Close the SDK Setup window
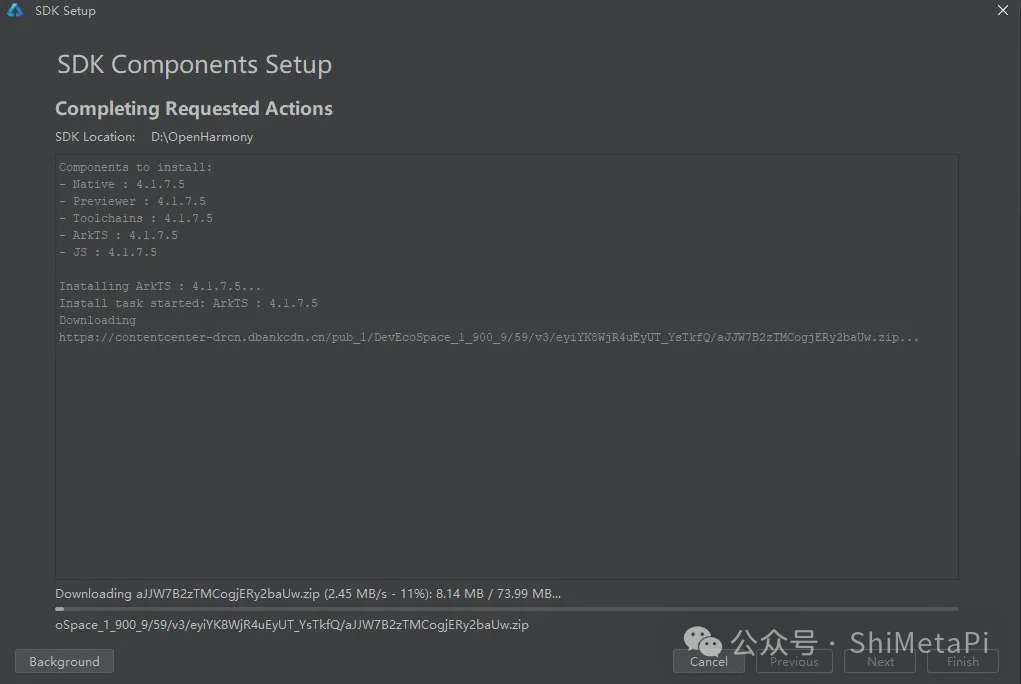Image resolution: width=1021 pixels, height=684 pixels. 1003,10
